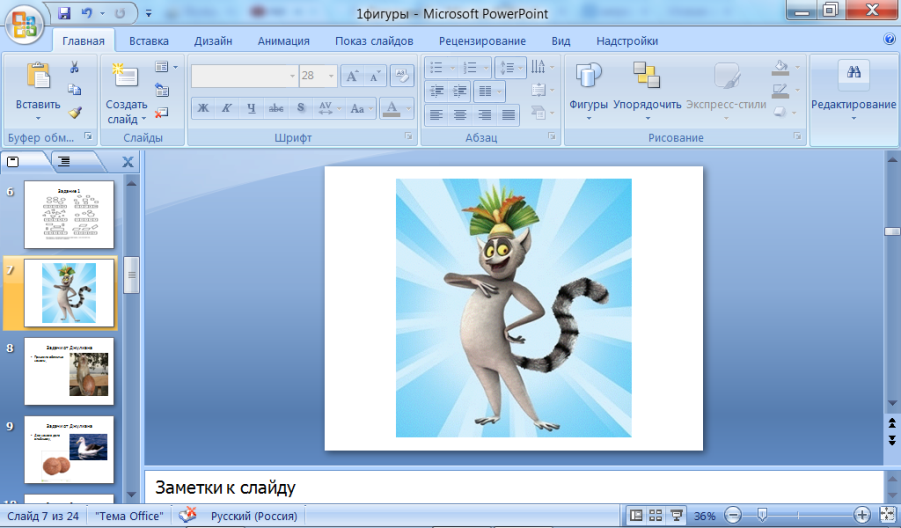Screen dimensions: 901x528
Task: Open font color dropdown arrow
Action: click(x=409, y=108)
